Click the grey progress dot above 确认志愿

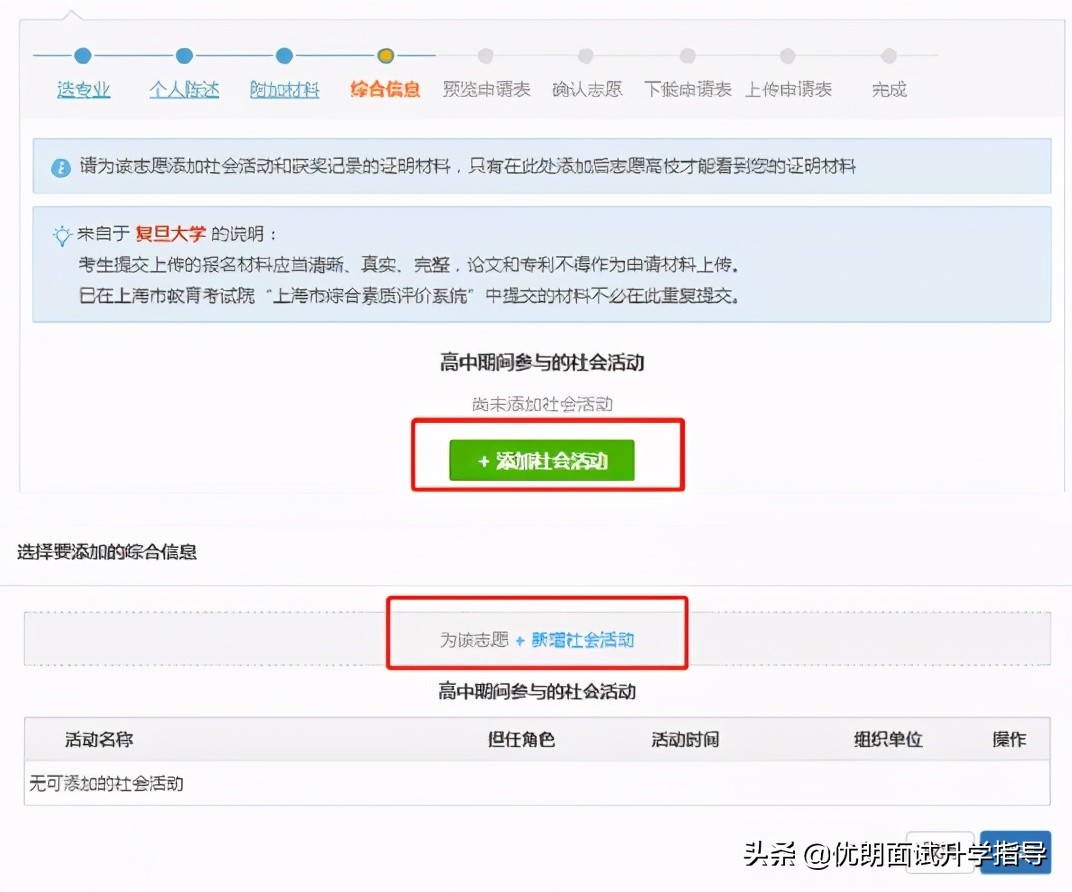[586, 55]
